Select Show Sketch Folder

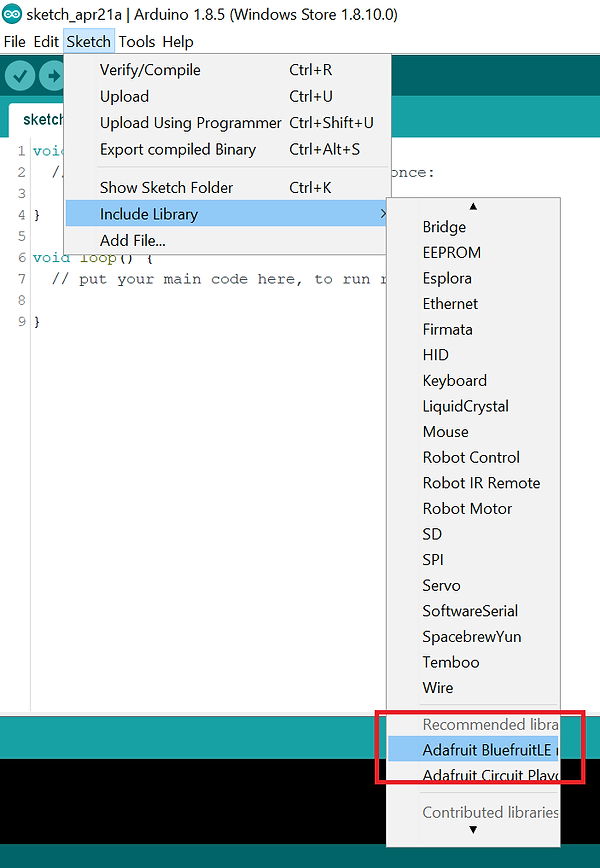pyautogui.click(x=227, y=188)
